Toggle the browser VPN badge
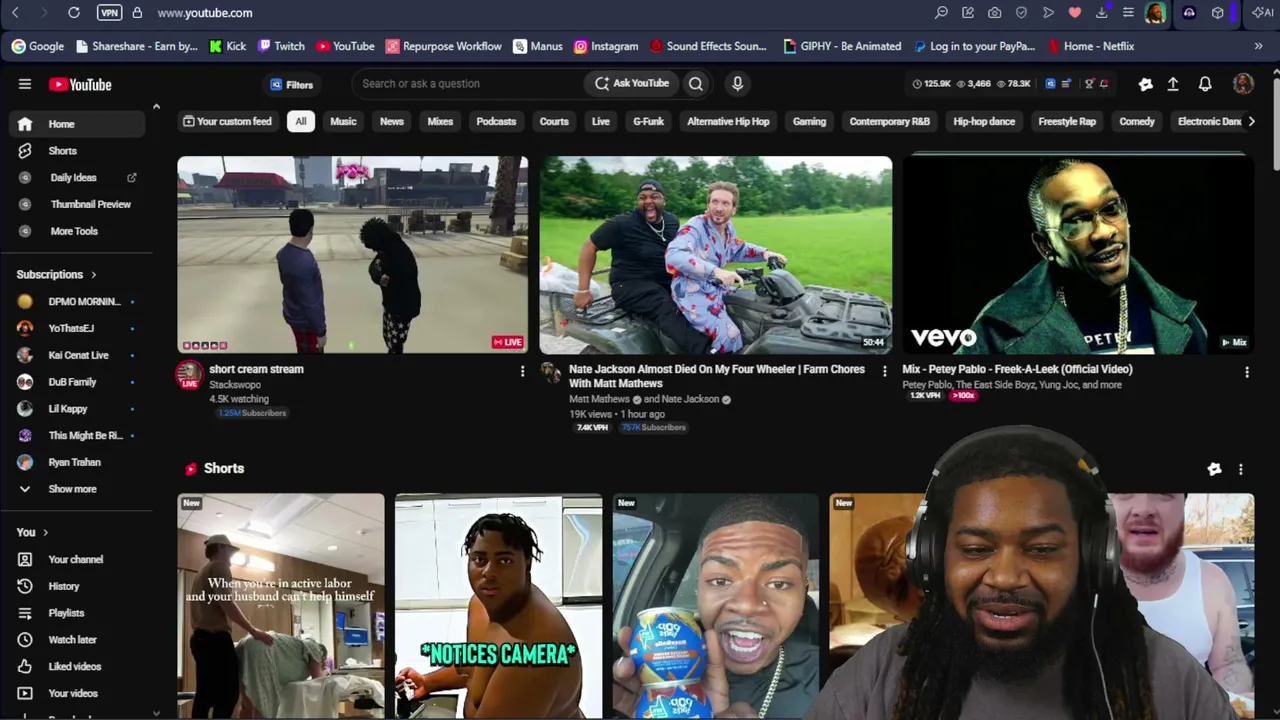This screenshot has height=720, width=1280. tap(110, 13)
